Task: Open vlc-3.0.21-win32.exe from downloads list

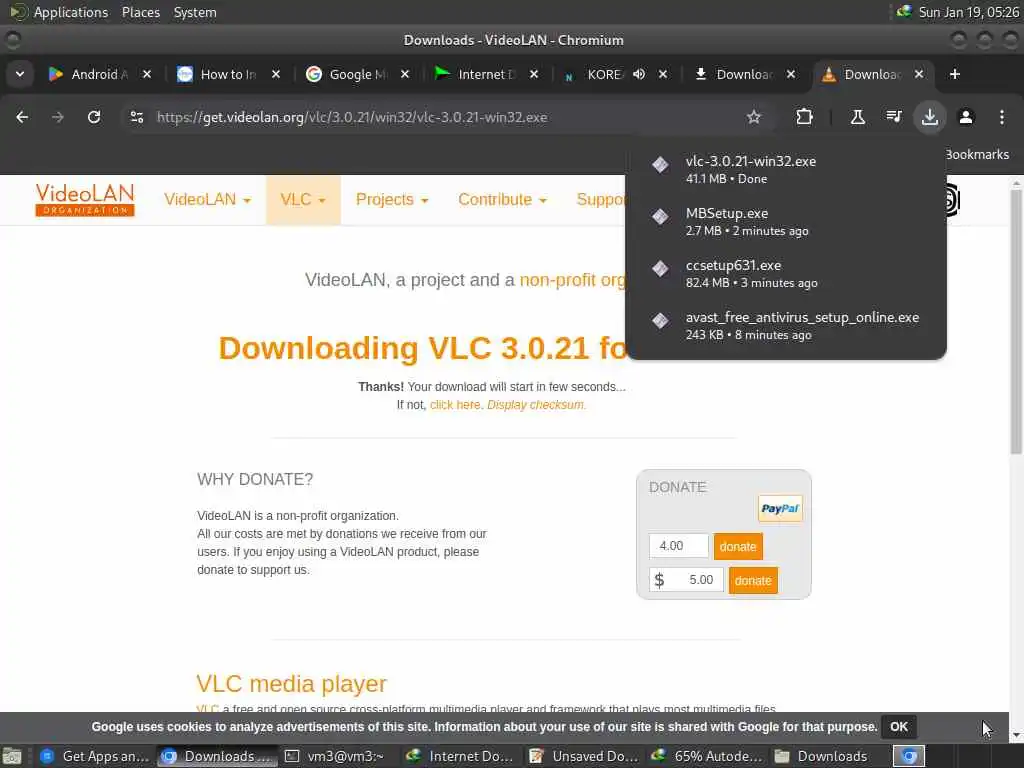Action: (786, 169)
